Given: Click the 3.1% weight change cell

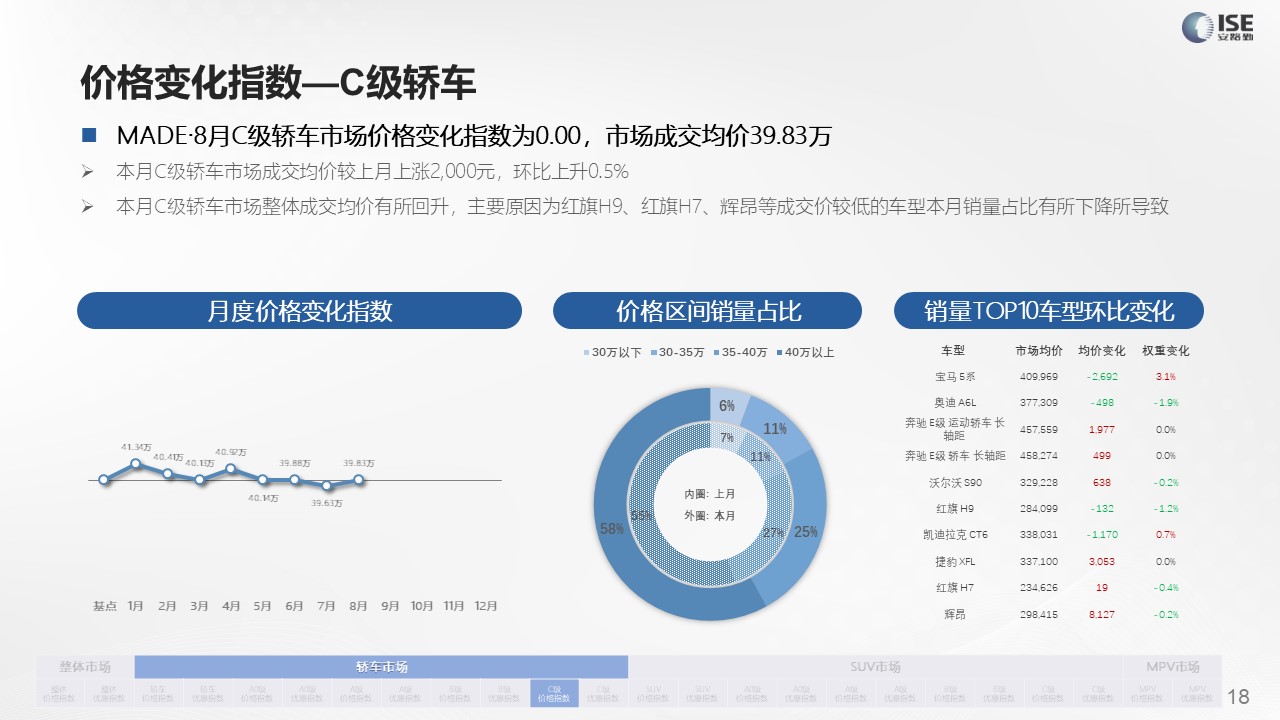Looking at the screenshot, I should pyautogui.click(x=1166, y=377).
